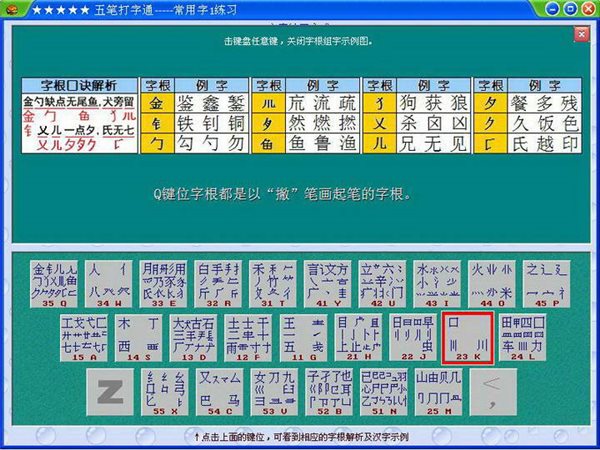Select the 22 J key tile

point(413,338)
